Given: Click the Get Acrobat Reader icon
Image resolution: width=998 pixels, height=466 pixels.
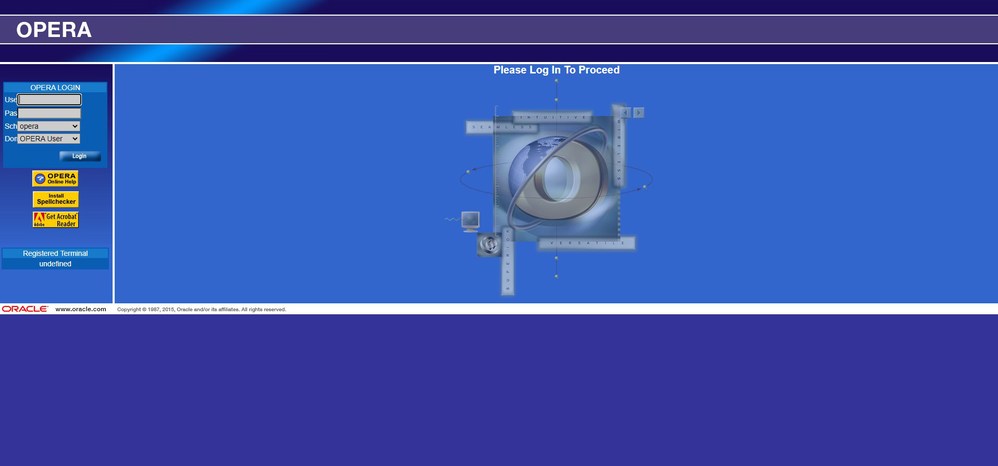Looking at the screenshot, I should (55, 219).
